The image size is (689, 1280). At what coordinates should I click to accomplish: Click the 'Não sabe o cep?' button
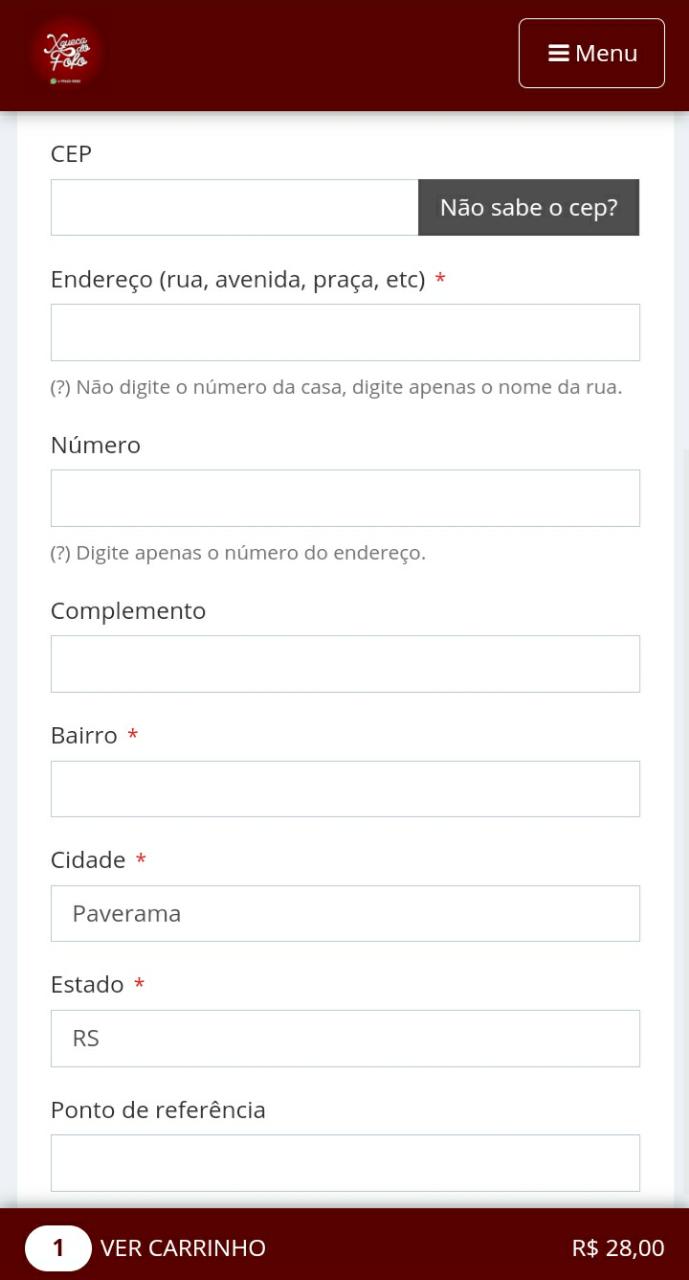(529, 207)
